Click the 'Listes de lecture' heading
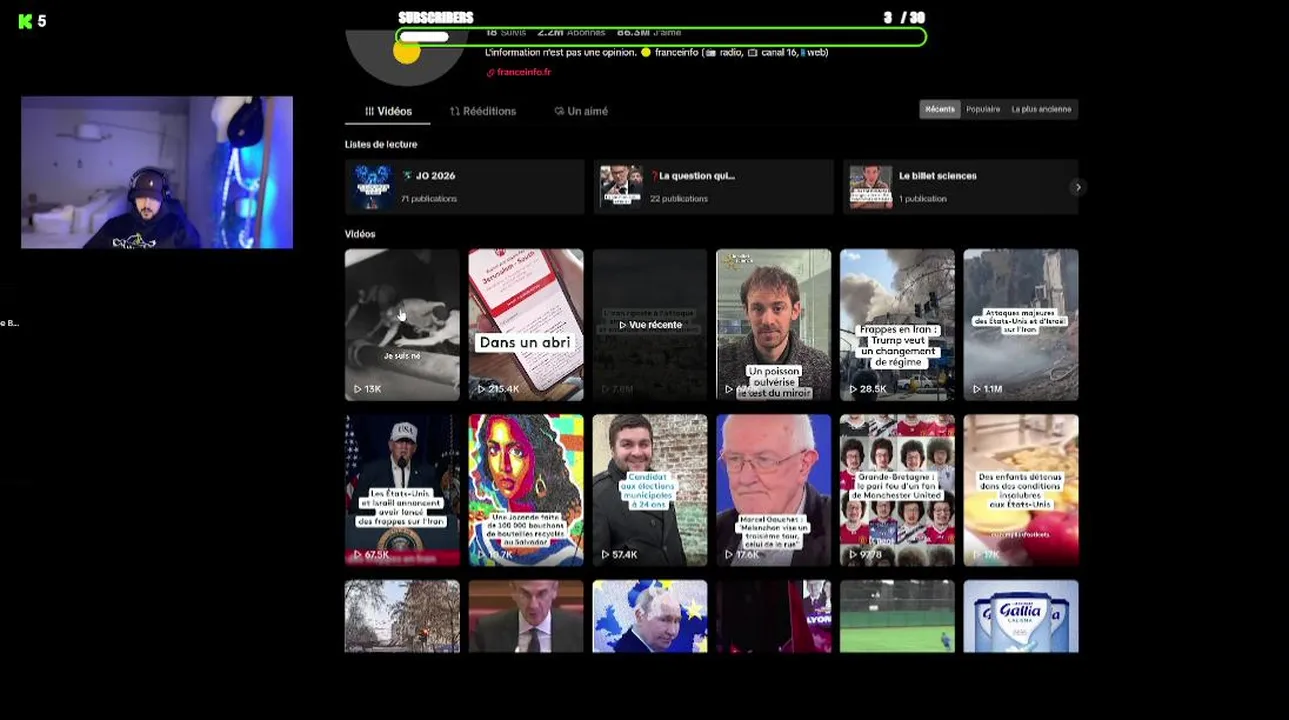The image size is (1289, 720). pyautogui.click(x=381, y=144)
